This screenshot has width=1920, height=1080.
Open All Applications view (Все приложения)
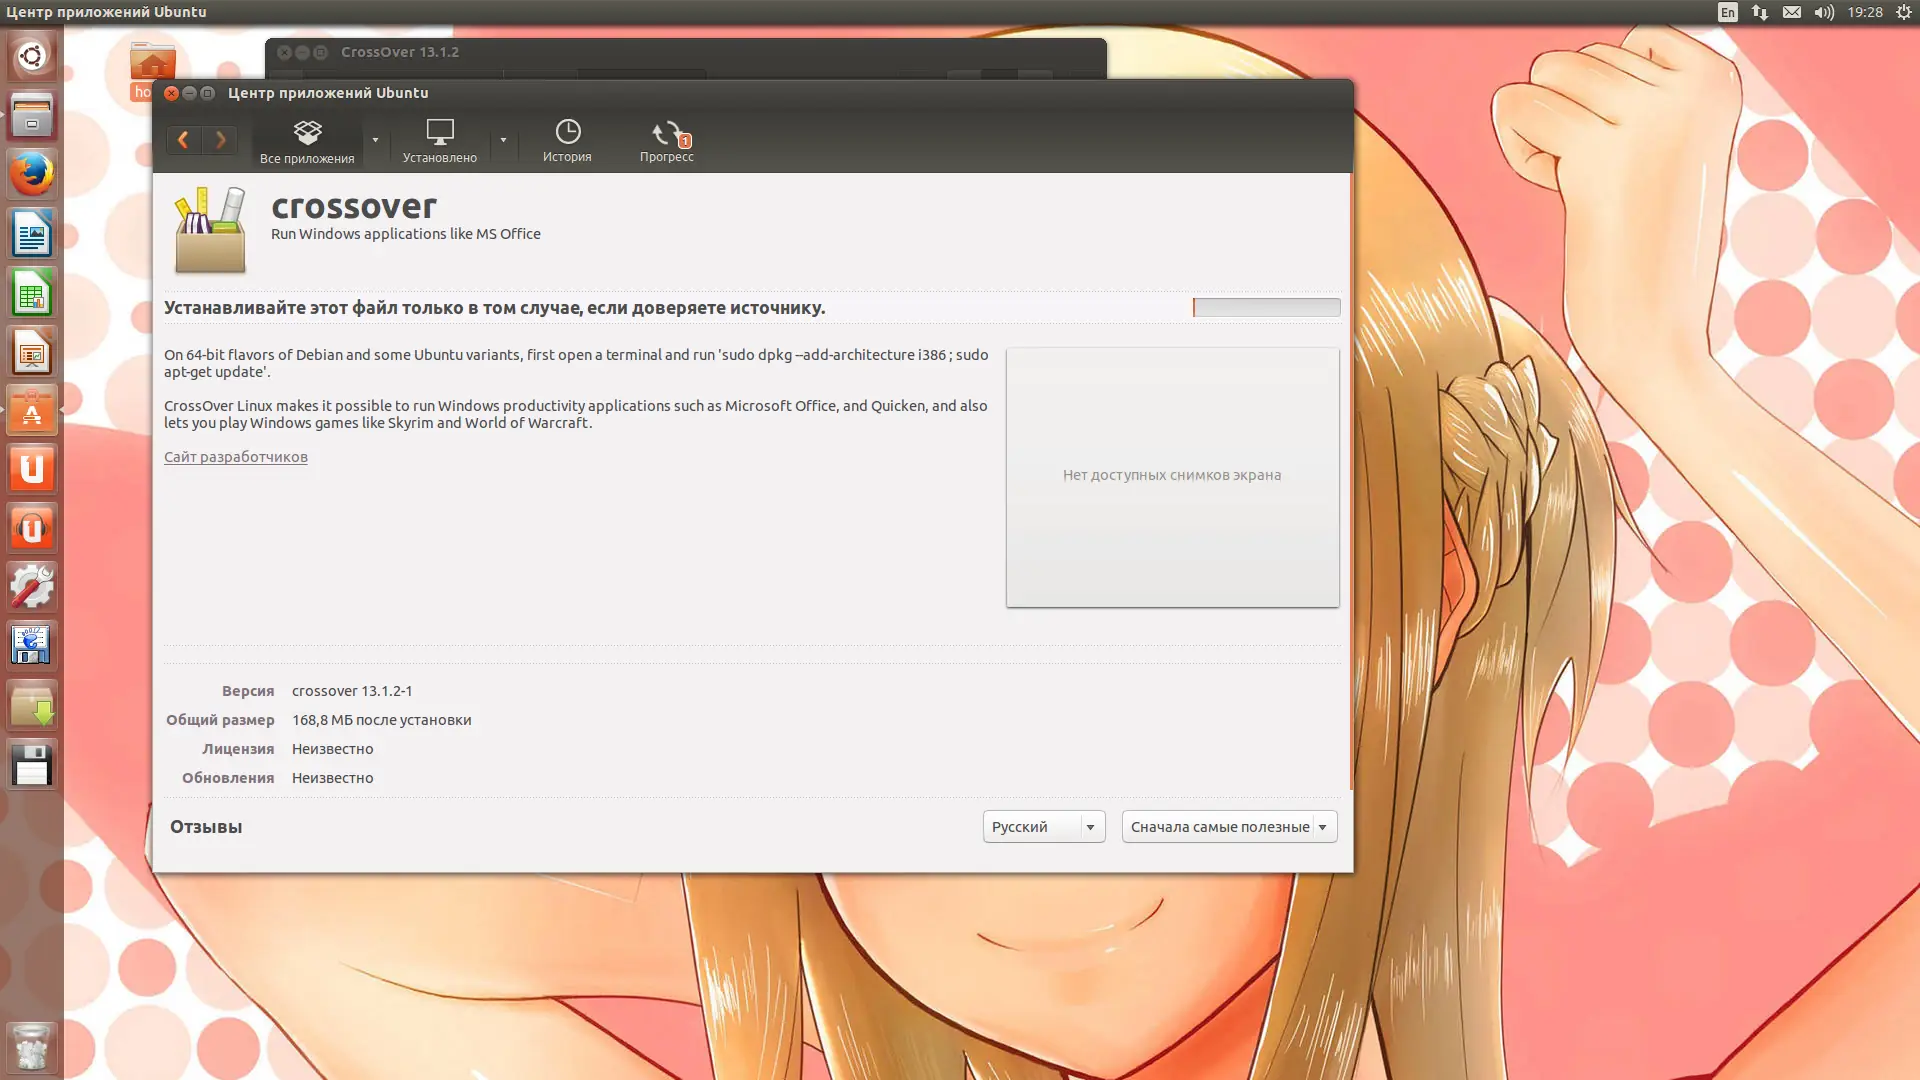coord(307,141)
